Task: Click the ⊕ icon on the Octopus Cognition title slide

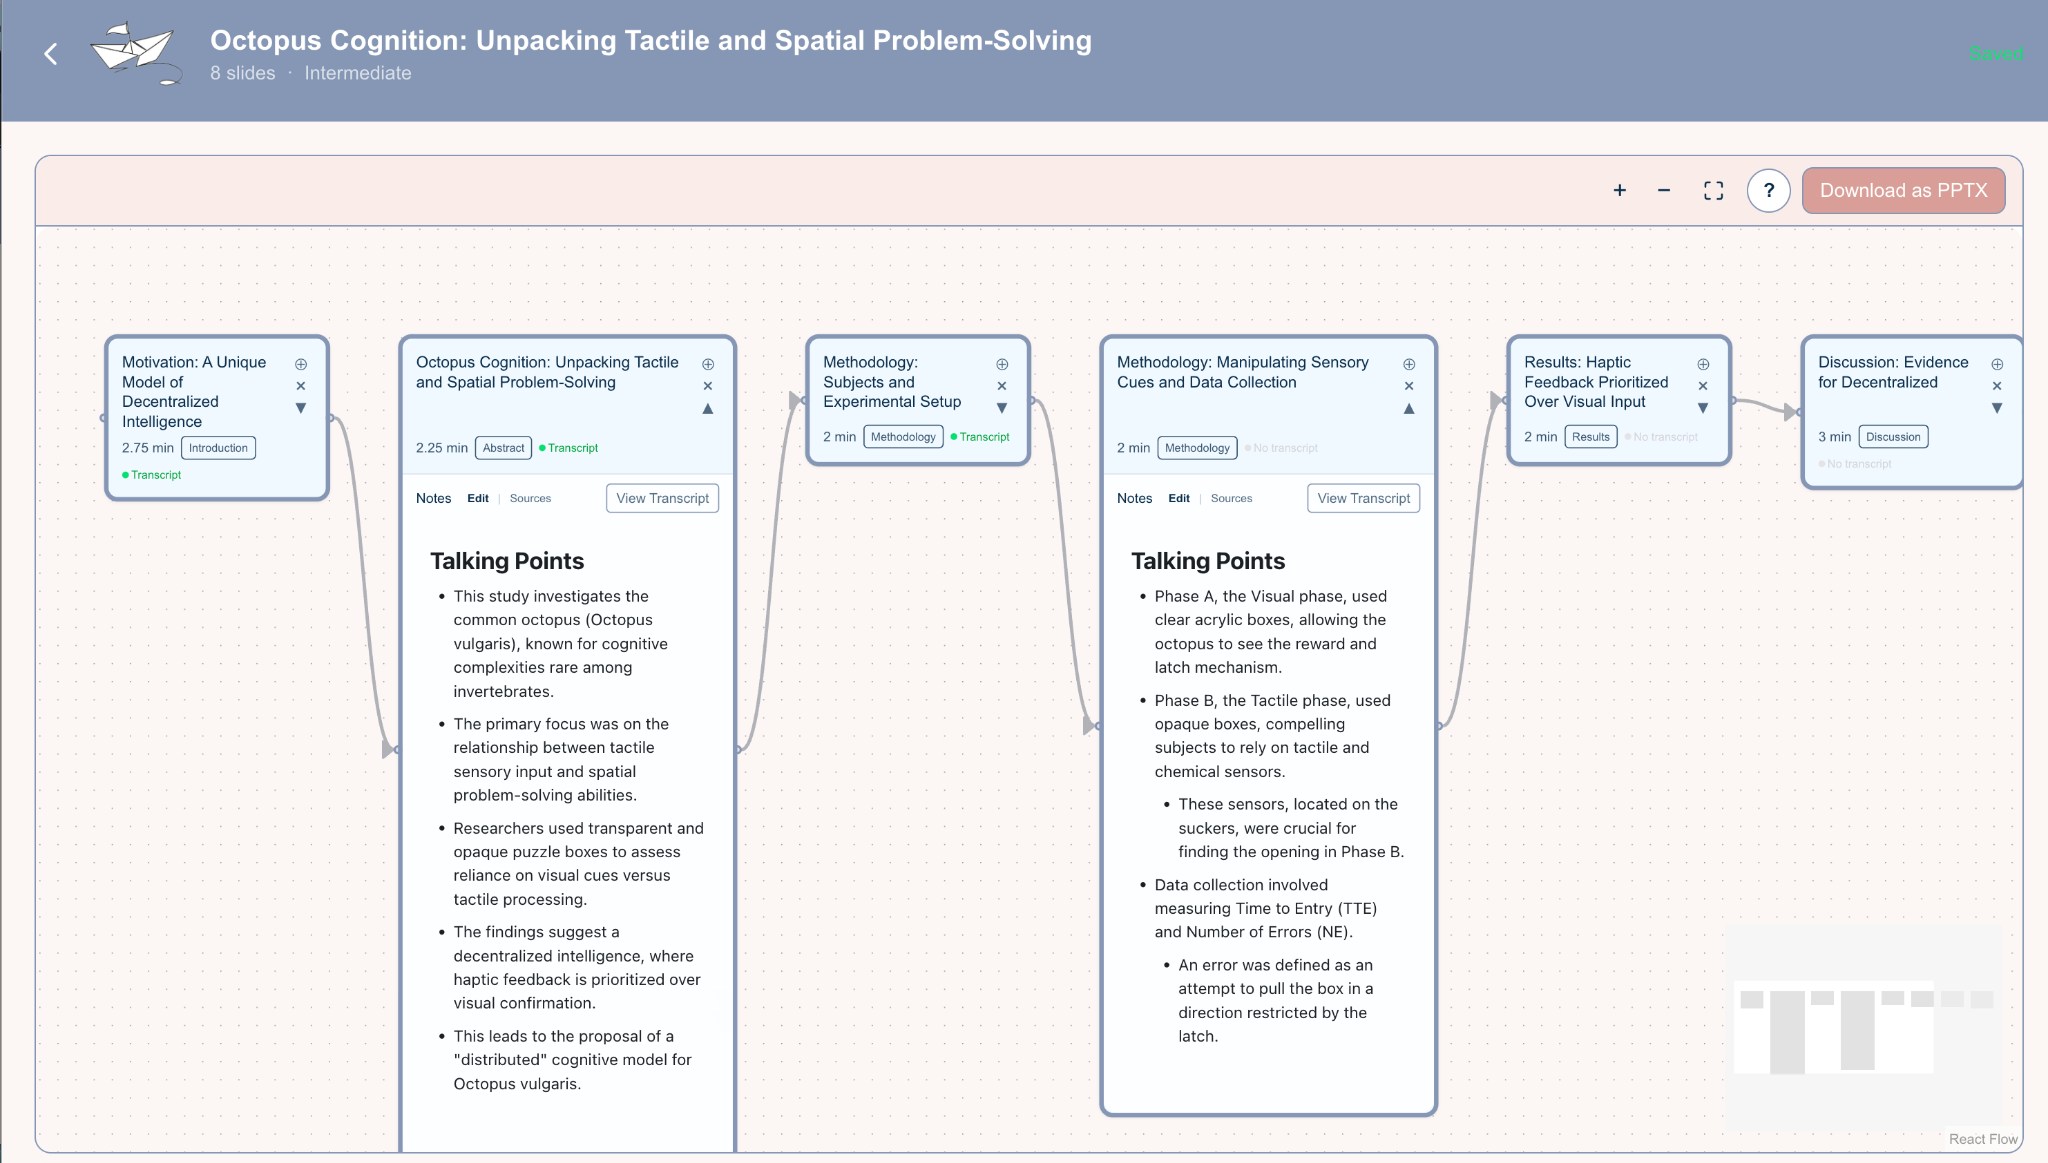Action: point(708,363)
